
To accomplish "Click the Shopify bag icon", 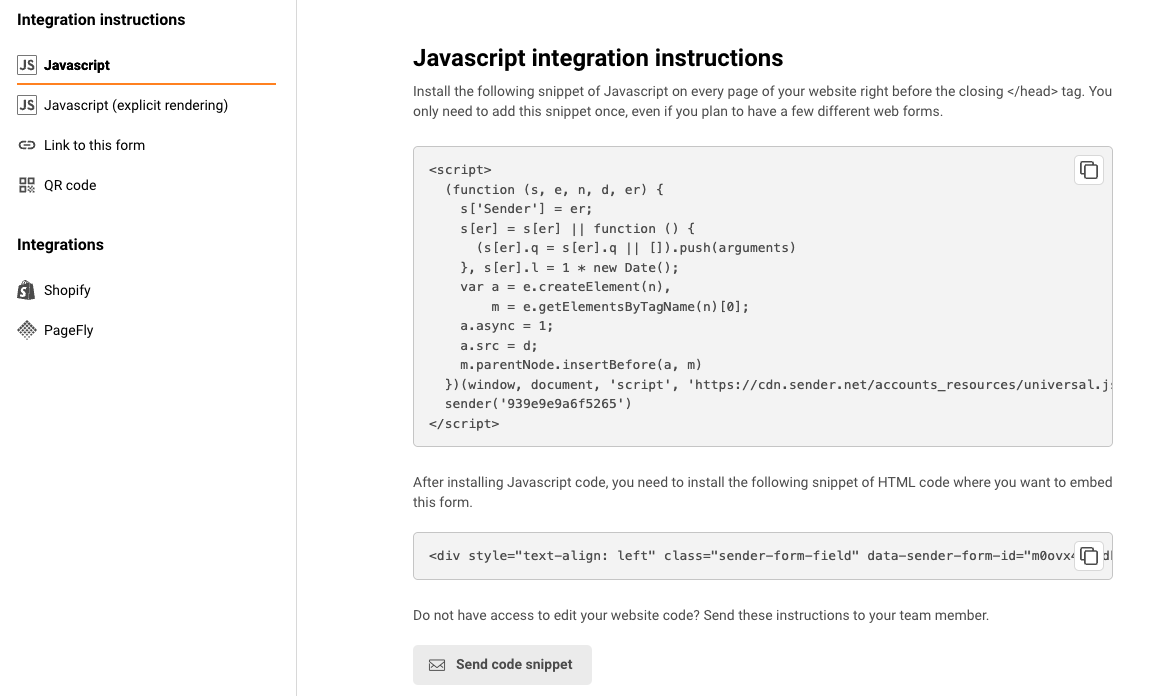I will click(x=27, y=290).
